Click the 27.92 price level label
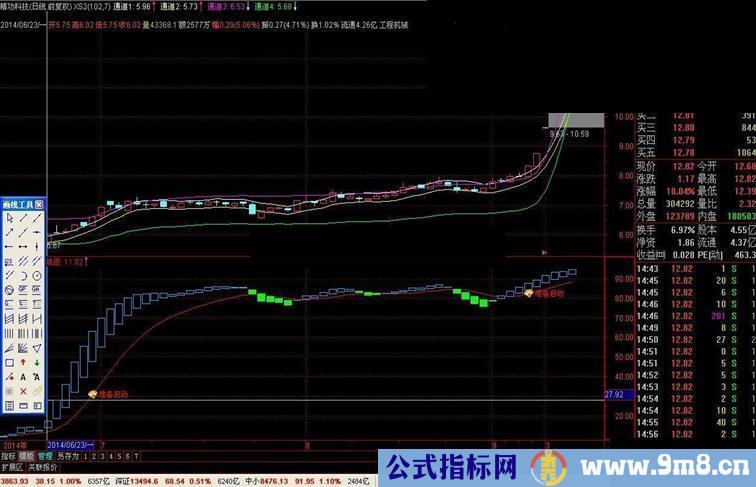Image resolution: width=756 pixels, height=487 pixels. coord(614,395)
